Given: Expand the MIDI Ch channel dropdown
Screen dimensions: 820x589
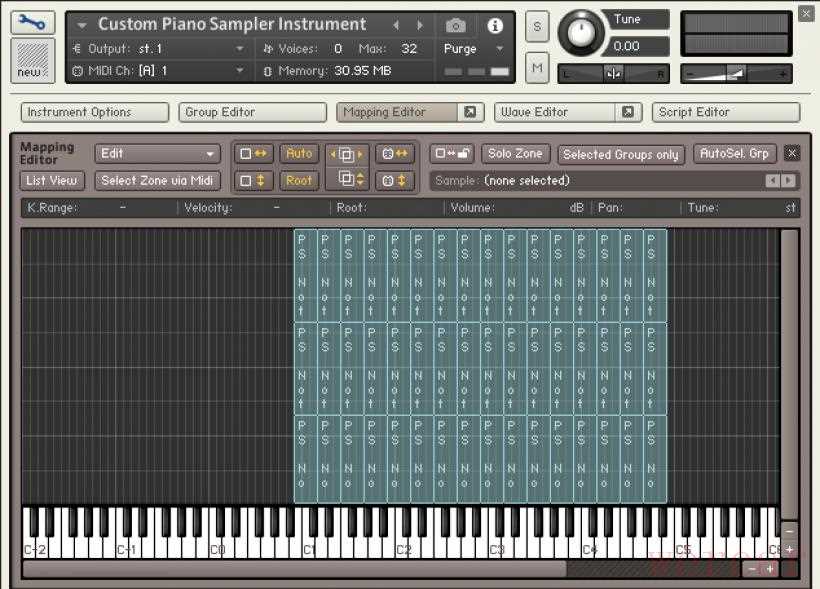Looking at the screenshot, I should (x=239, y=71).
